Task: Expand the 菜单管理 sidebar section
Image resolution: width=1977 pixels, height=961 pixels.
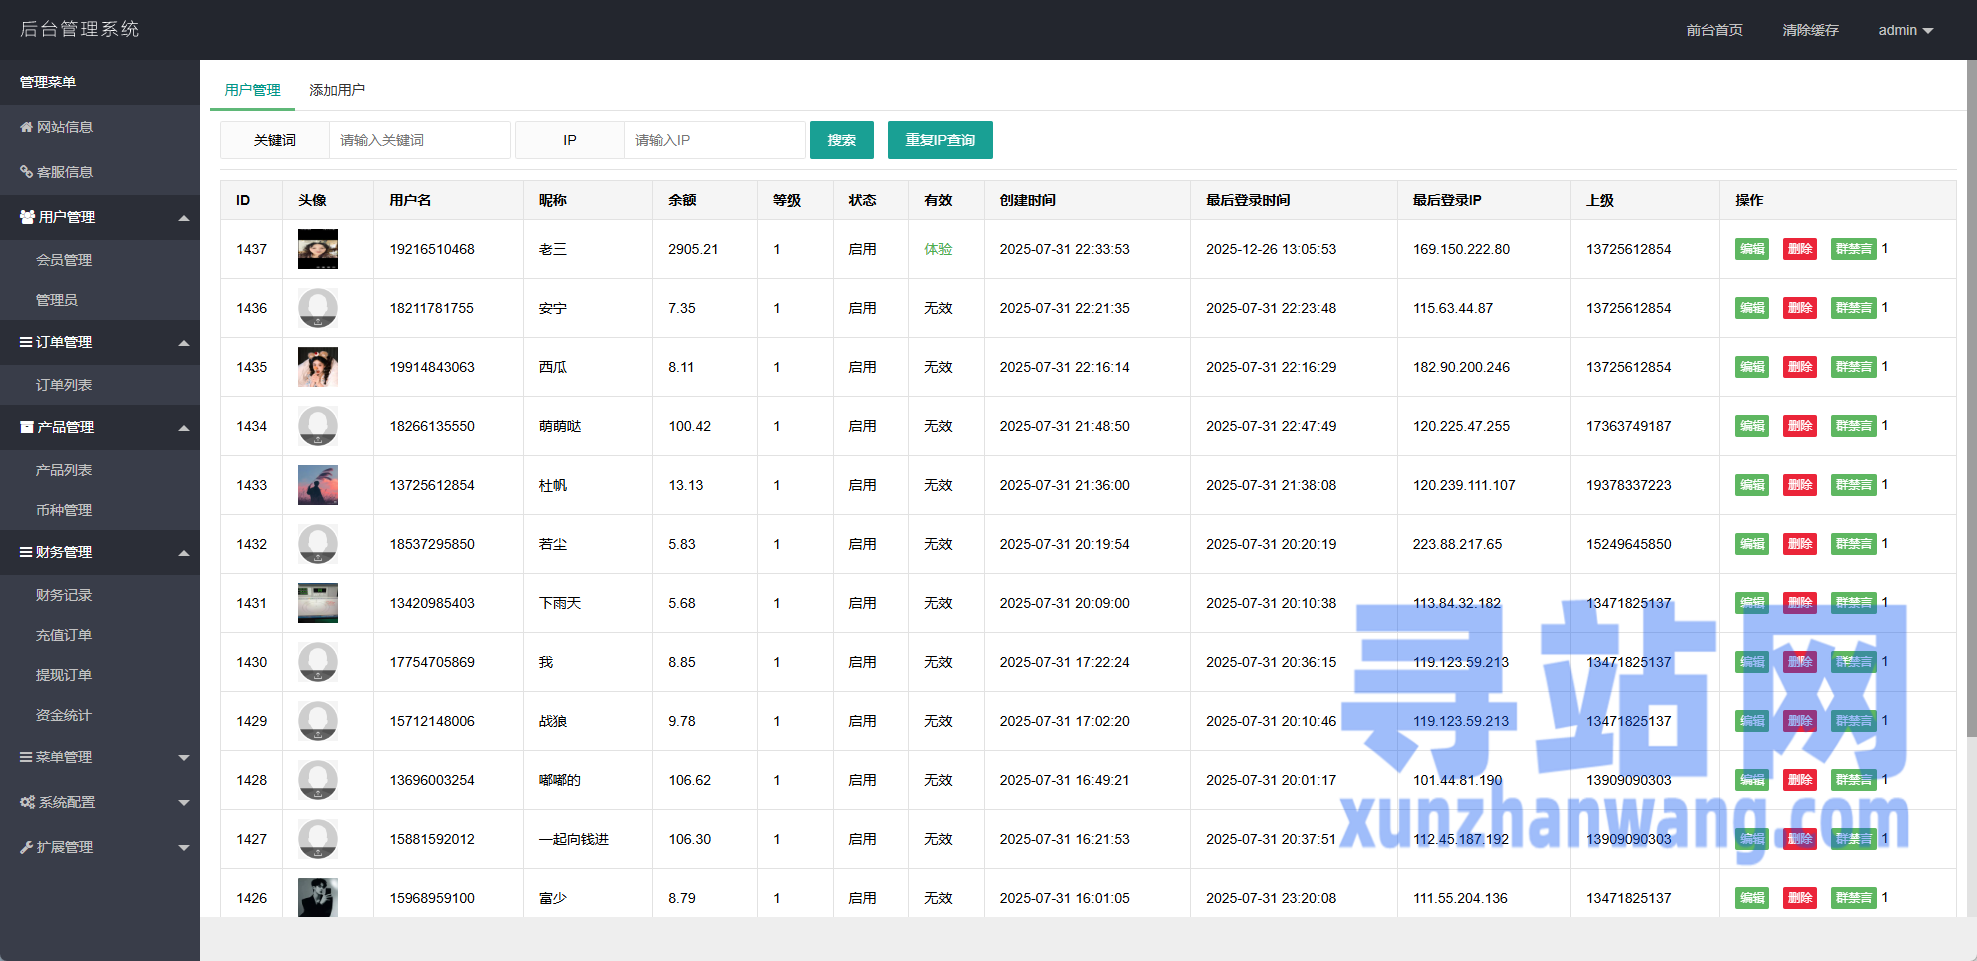Action: pos(184,758)
